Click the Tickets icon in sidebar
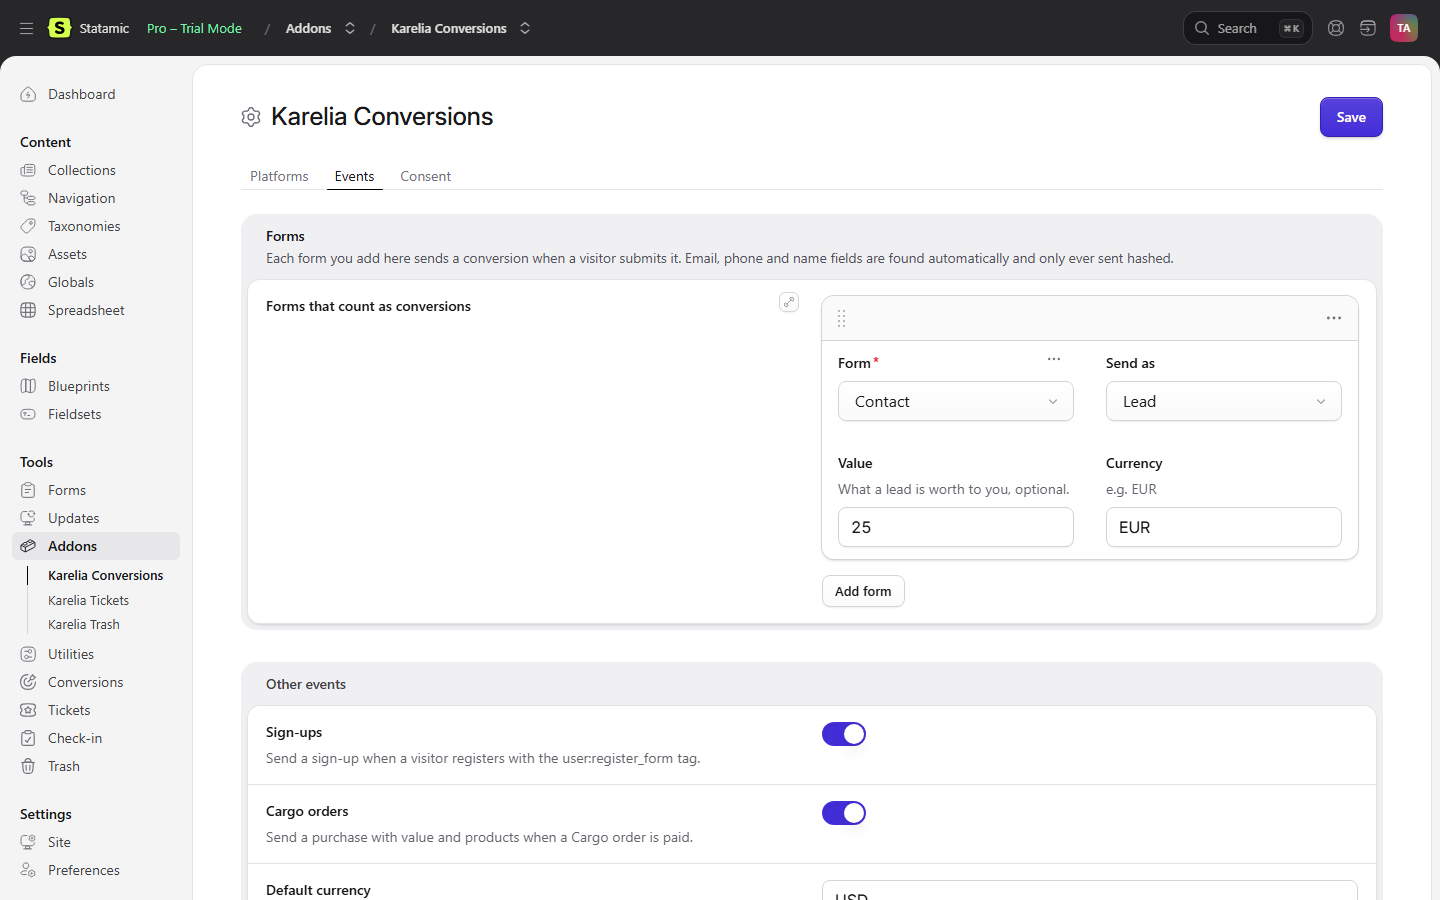The image size is (1440, 900). pos(28,710)
